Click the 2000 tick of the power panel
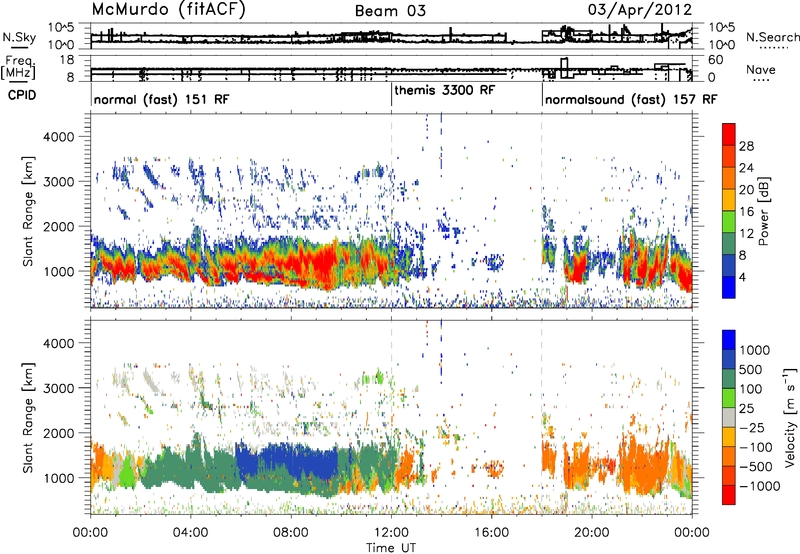This screenshot has width=800, height=554. (58, 226)
